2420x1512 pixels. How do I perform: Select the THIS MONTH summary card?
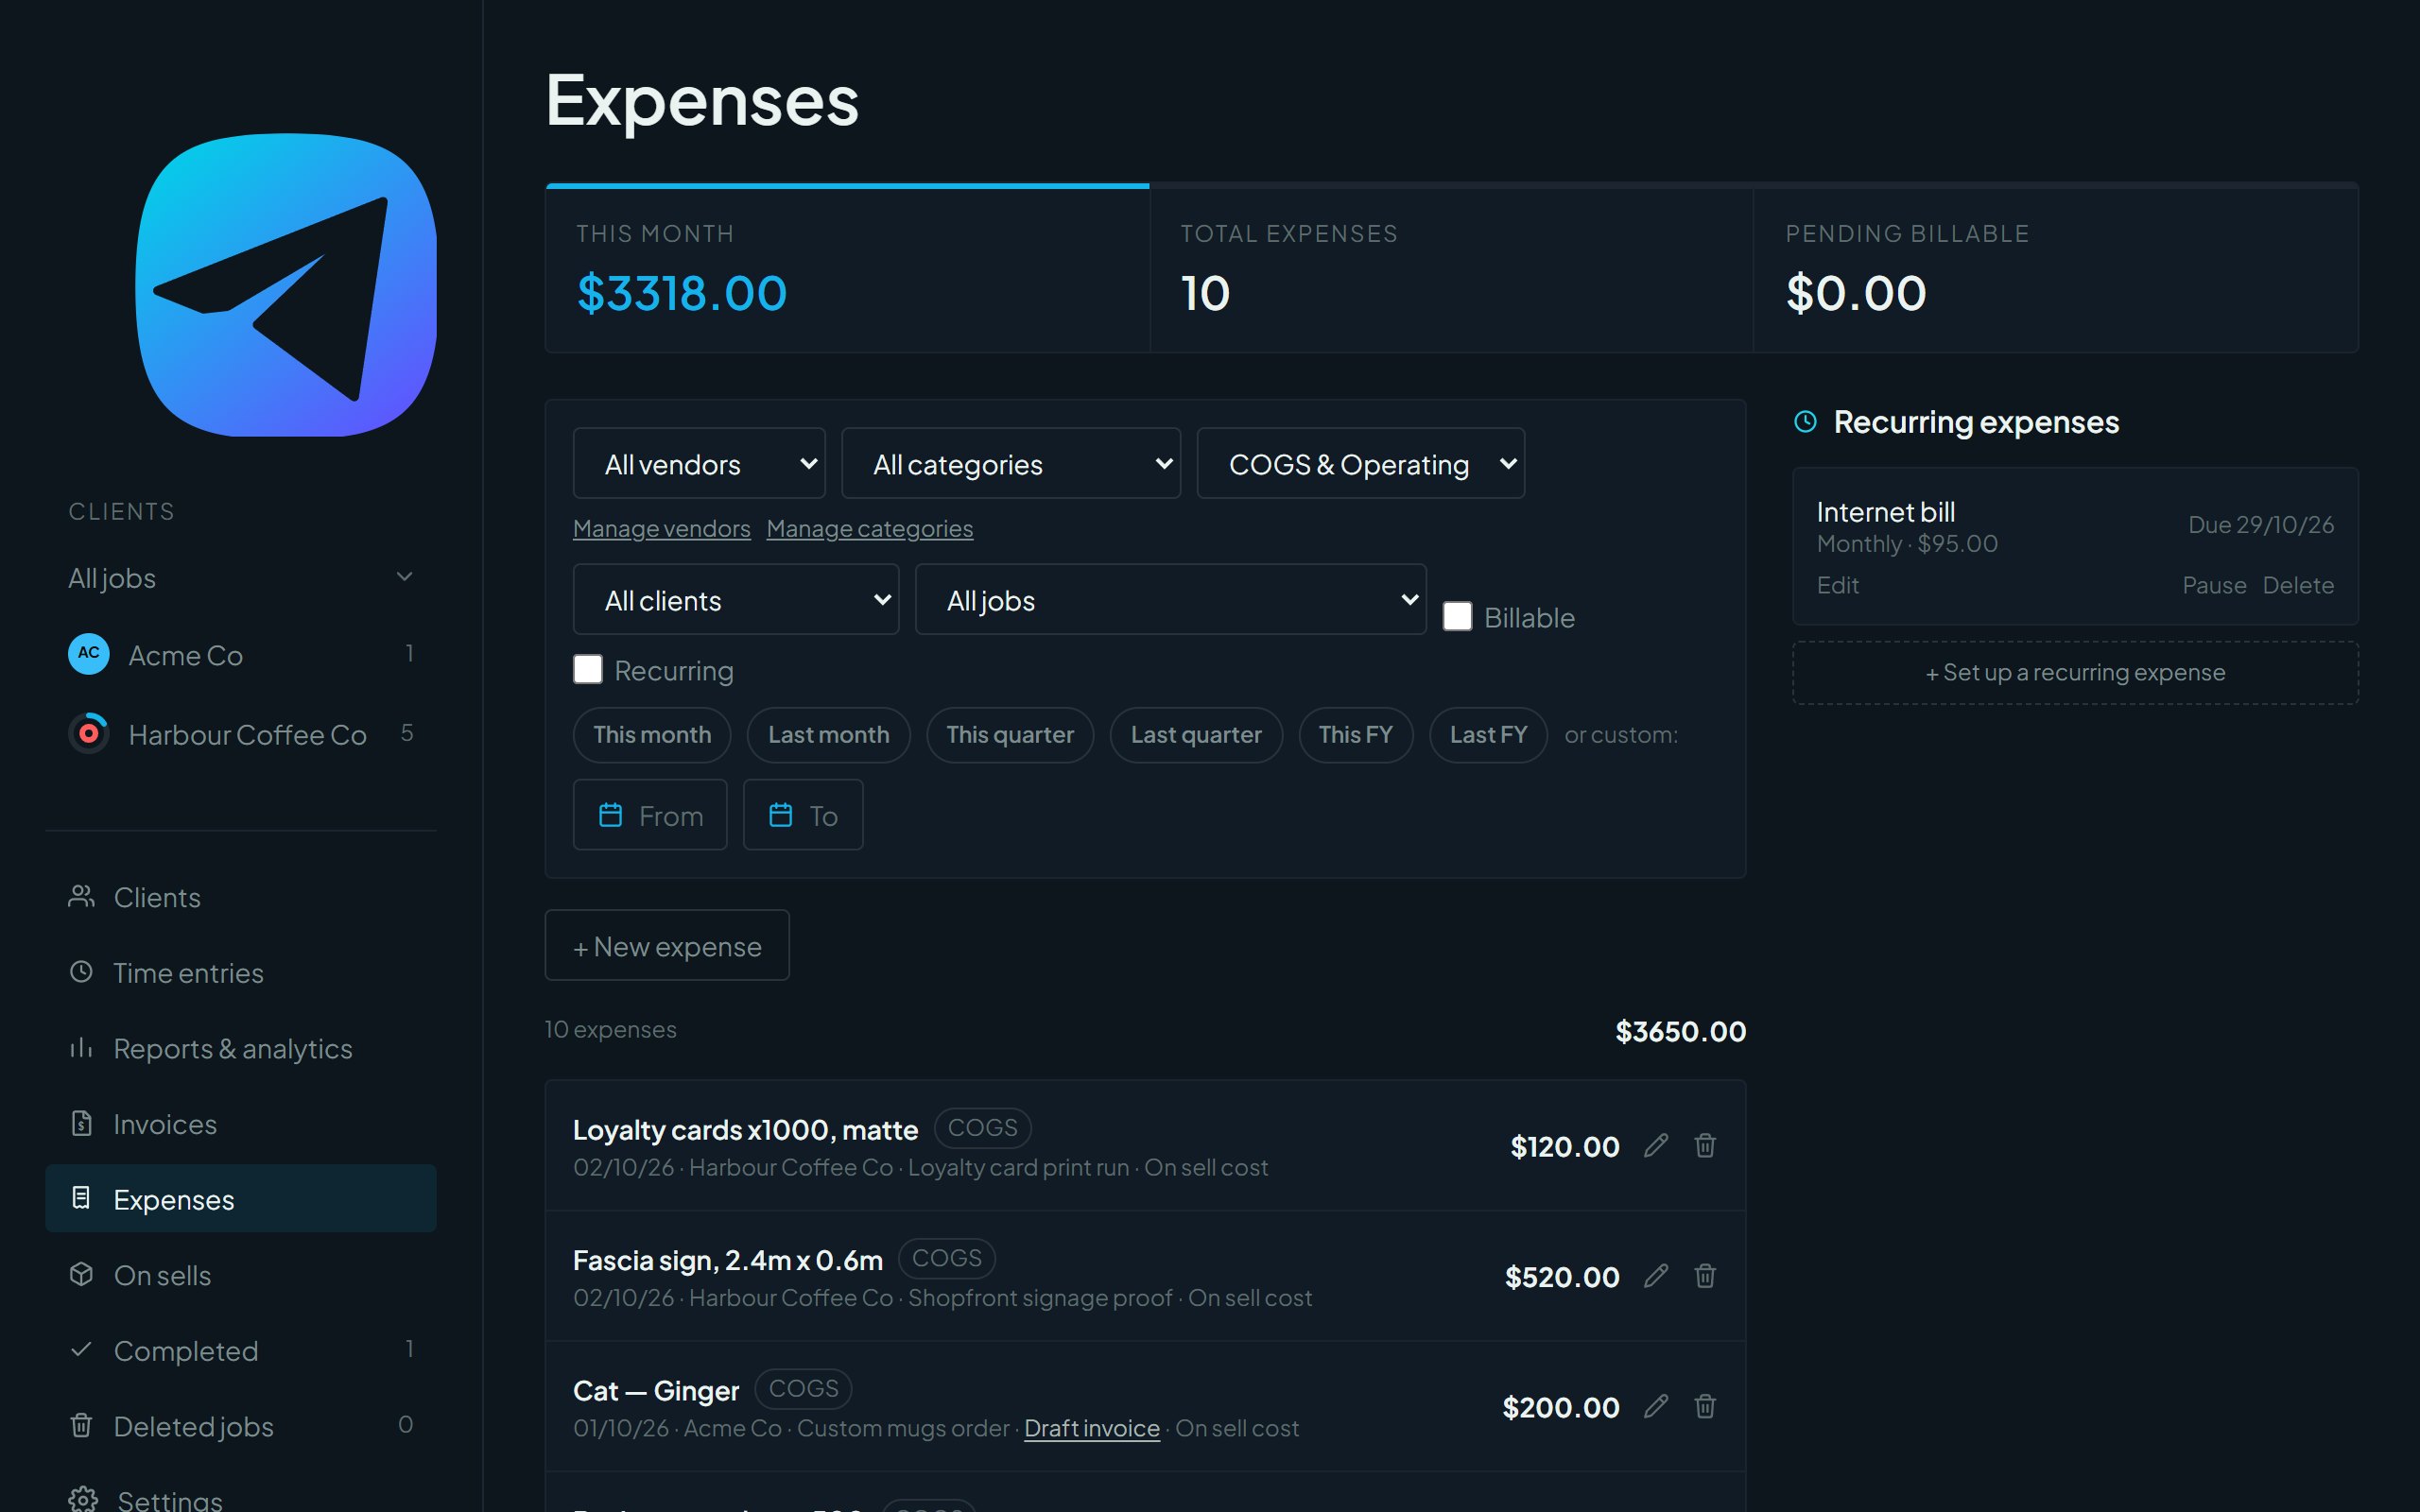click(847, 268)
